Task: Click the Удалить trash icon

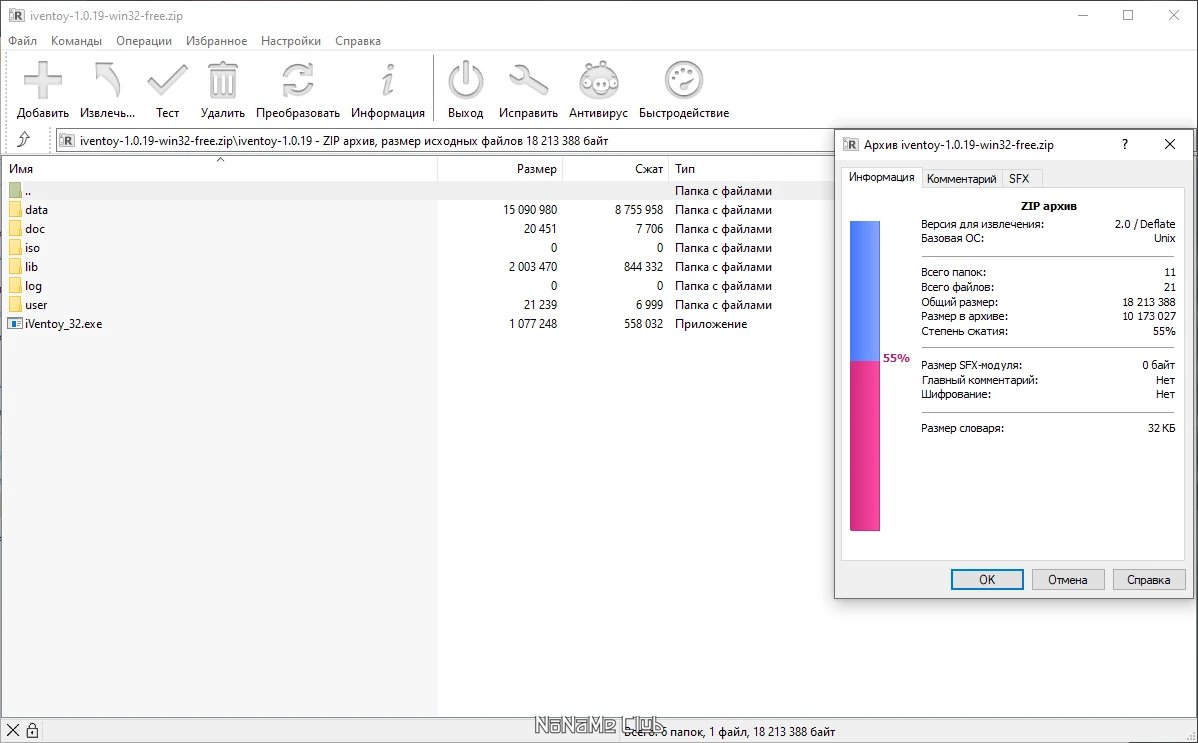Action: point(222,80)
